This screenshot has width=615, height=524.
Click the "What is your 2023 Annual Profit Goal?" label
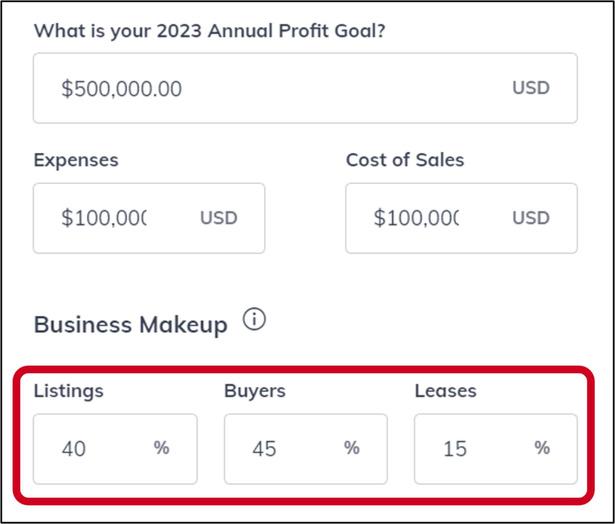point(209,30)
